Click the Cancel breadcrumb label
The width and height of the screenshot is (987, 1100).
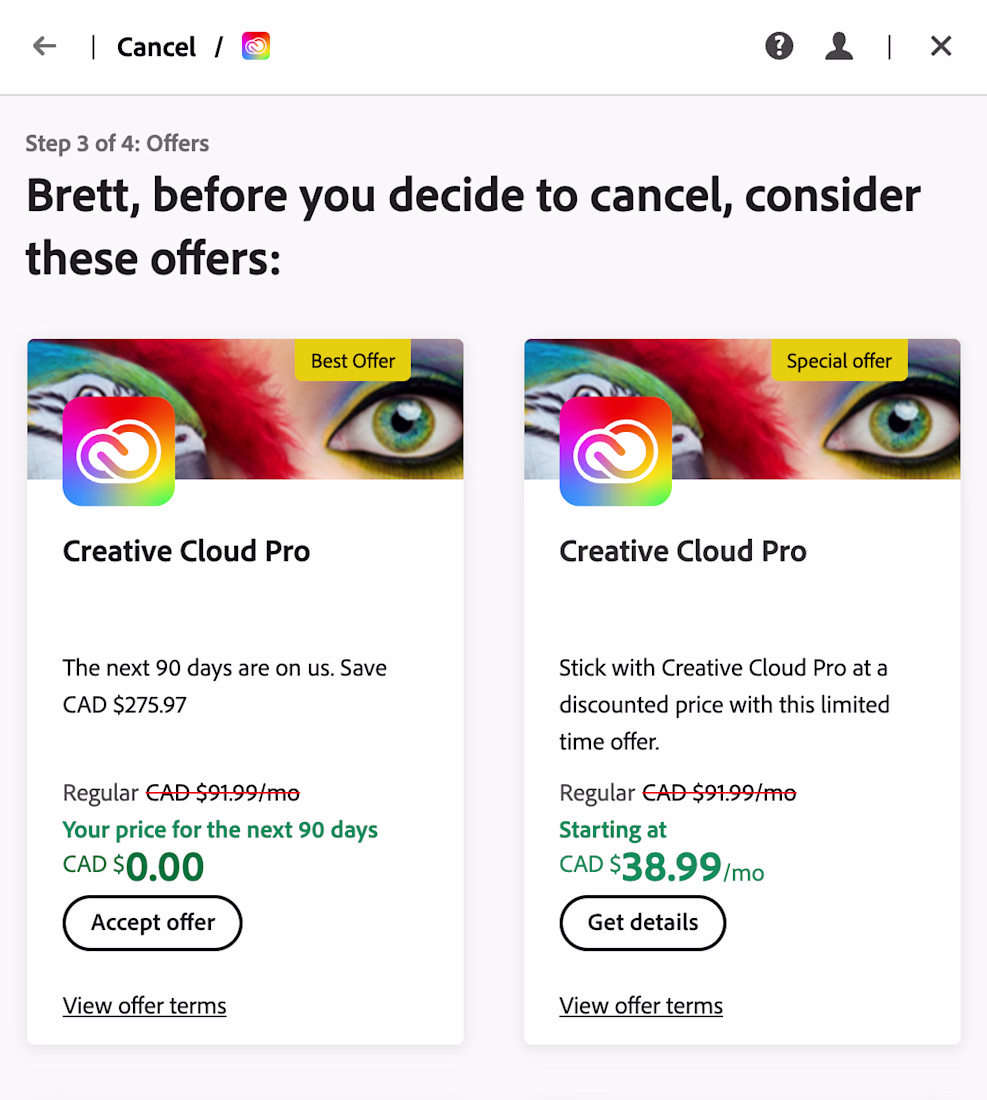[x=157, y=47]
